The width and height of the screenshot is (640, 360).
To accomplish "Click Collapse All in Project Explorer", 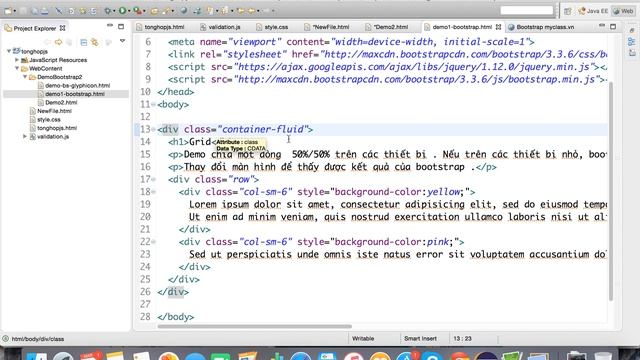I will pyautogui.click(x=84, y=42).
